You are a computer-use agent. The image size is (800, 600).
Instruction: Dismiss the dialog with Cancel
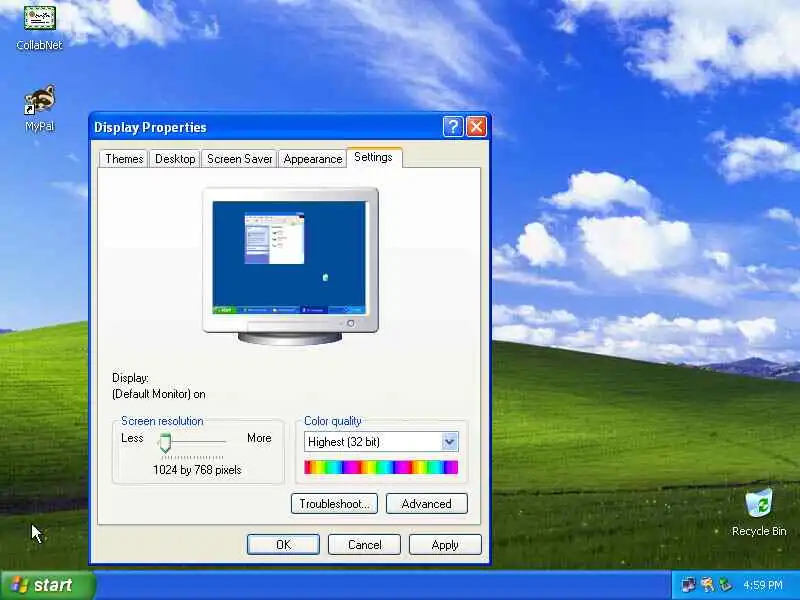point(364,545)
